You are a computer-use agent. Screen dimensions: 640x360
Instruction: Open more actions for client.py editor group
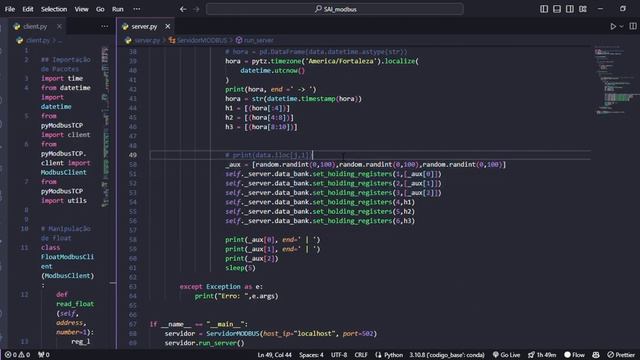click(x=105, y=27)
